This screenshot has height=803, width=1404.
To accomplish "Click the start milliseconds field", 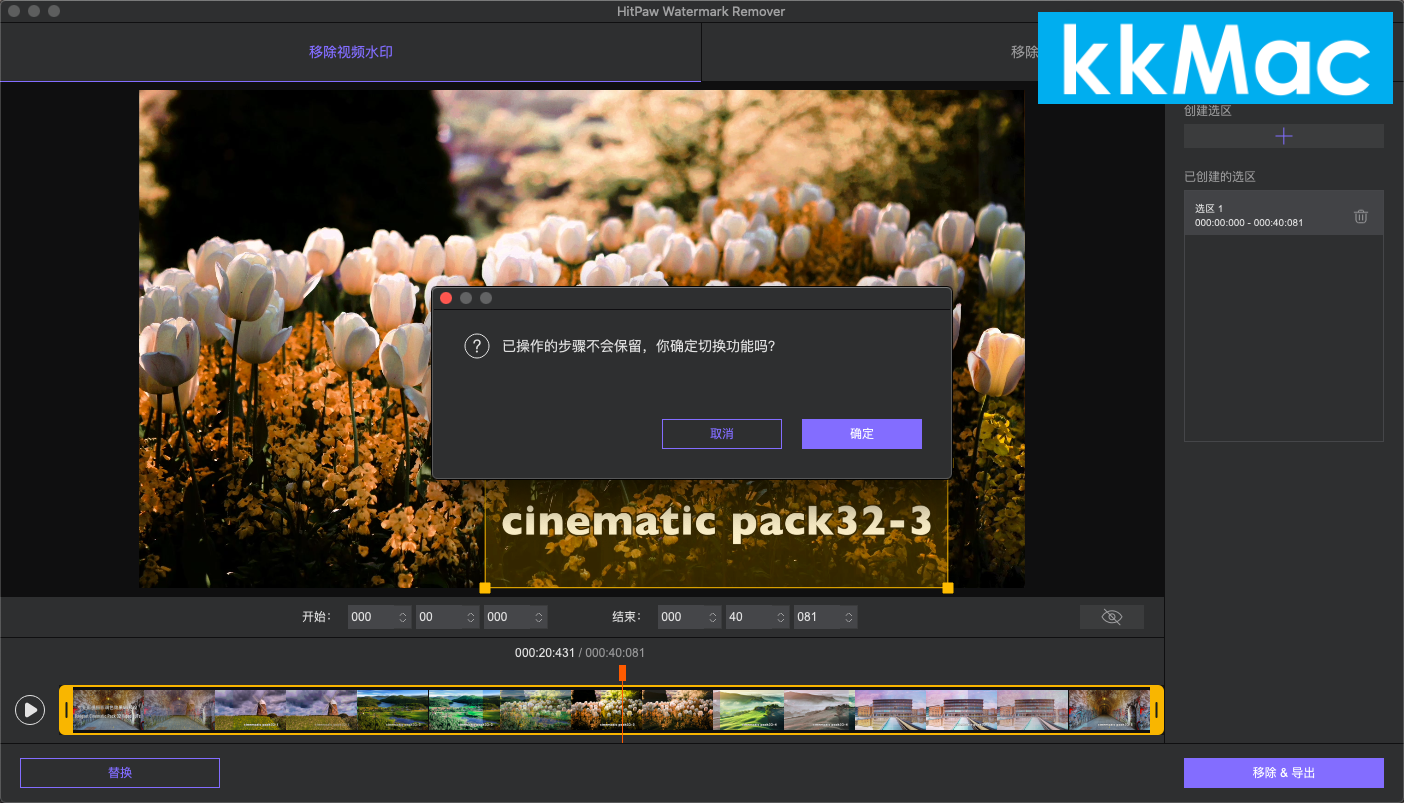I will coord(515,617).
